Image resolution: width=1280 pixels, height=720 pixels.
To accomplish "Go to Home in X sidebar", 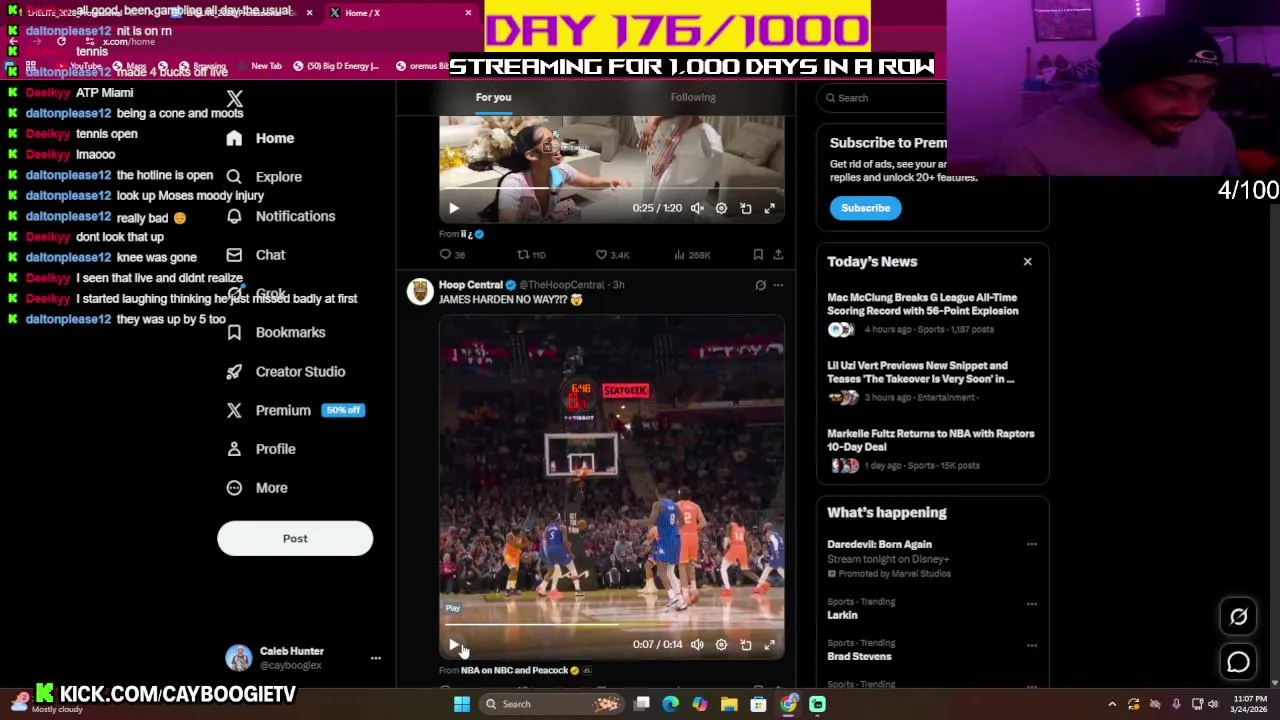I will click(x=260, y=138).
